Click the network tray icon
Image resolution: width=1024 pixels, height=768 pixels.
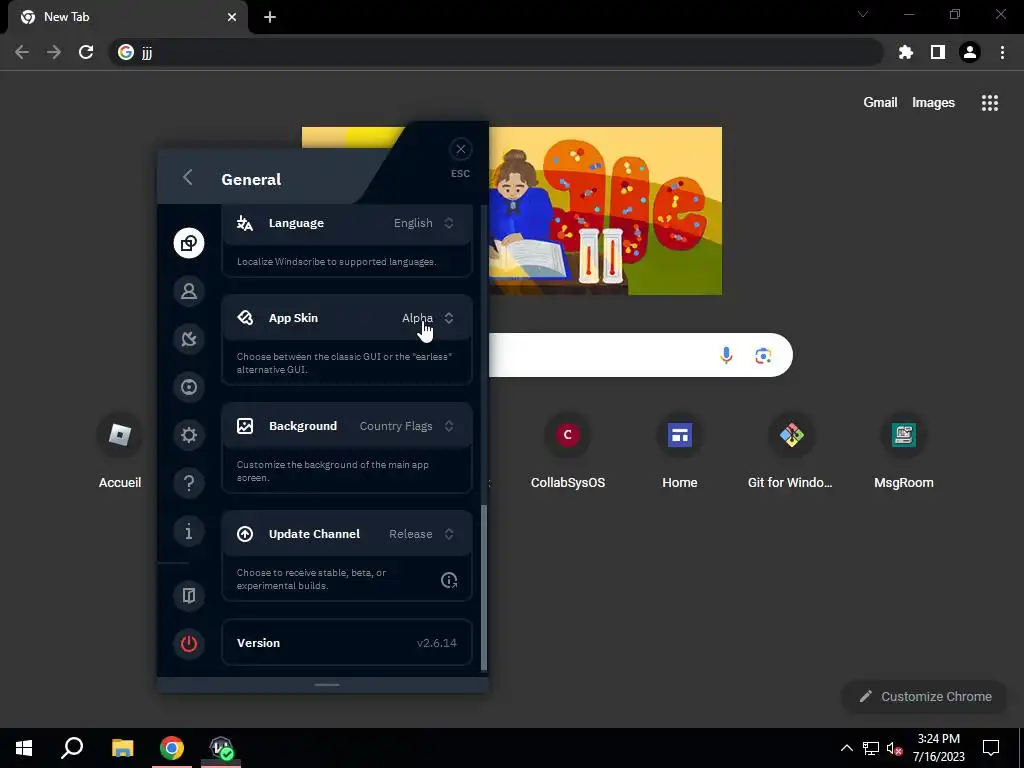pyautogui.click(x=871, y=748)
